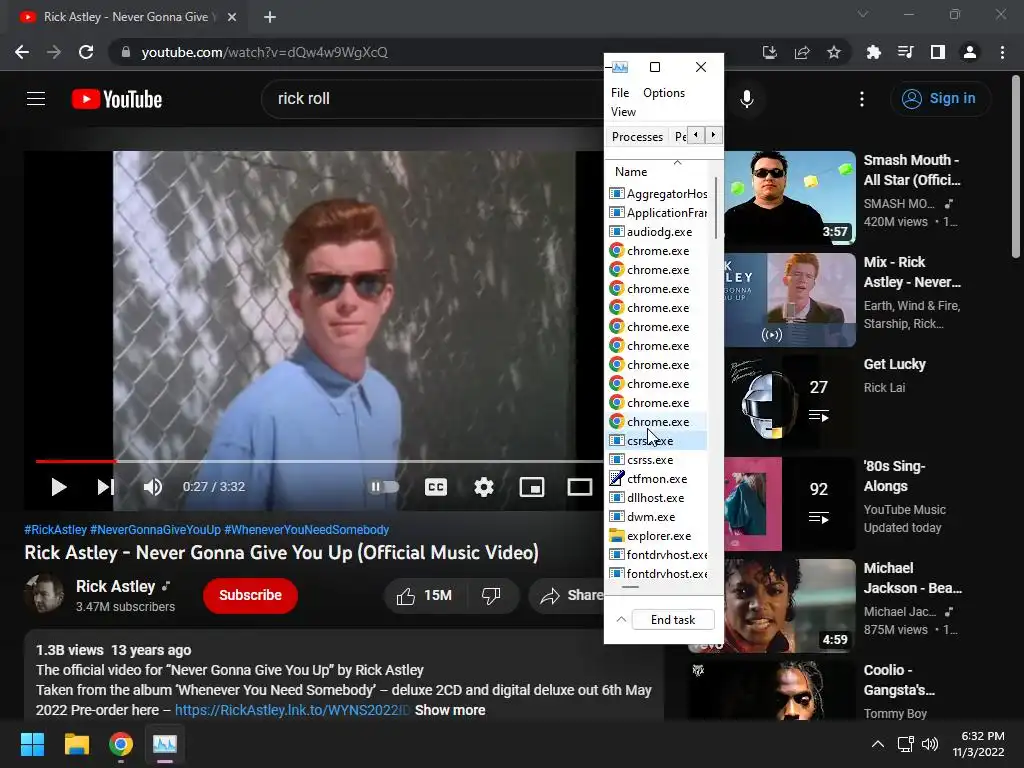Open Windows Start menu
This screenshot has height=768, width=1024.
(x=32, y=744)
